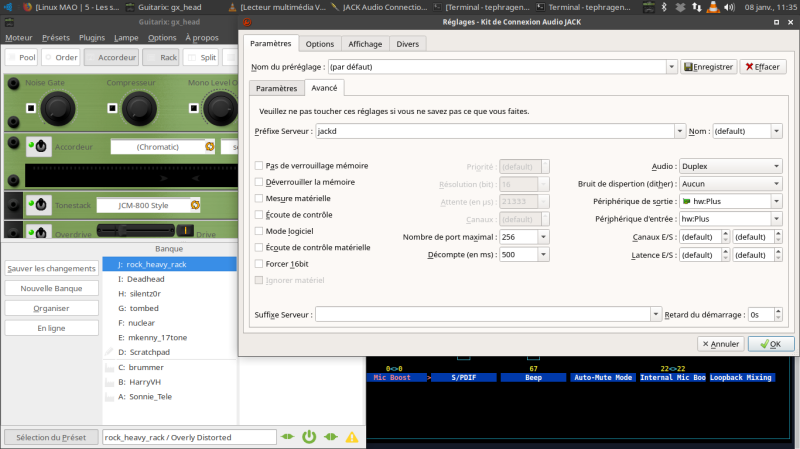This screenshot has width=800, height=449.
Task: Click the green arrows icon left of power icon
Action: tap(287, 437)
